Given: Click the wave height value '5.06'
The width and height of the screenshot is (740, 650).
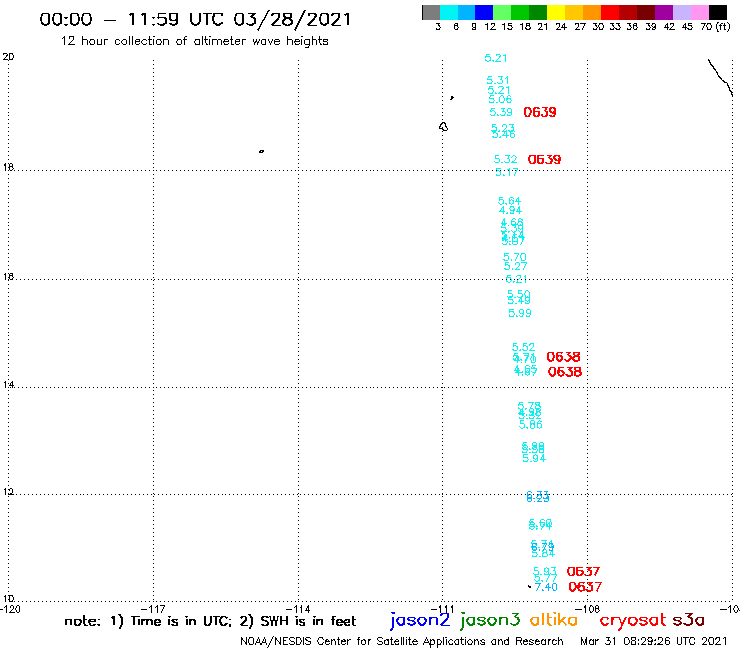Looking at the screenshot, I should click(x=500, y=99).
